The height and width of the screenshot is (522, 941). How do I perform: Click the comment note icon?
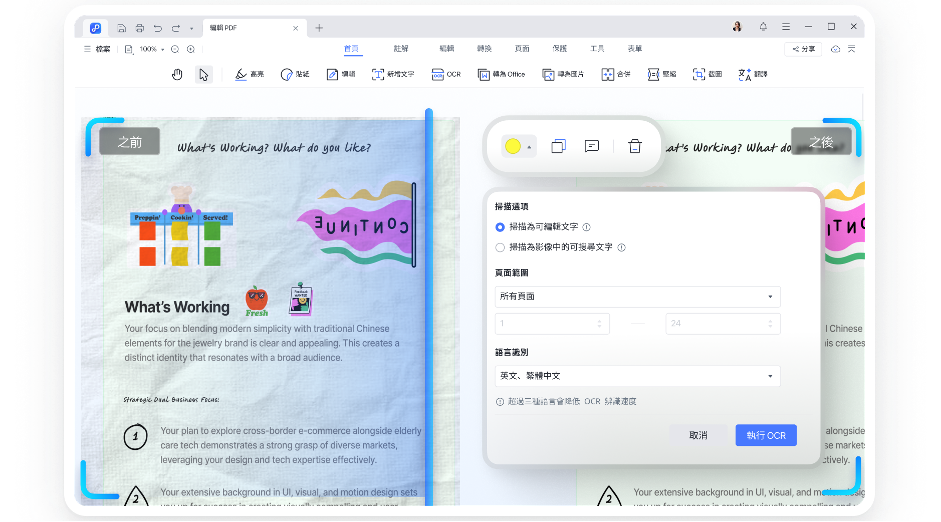(592, 146)
